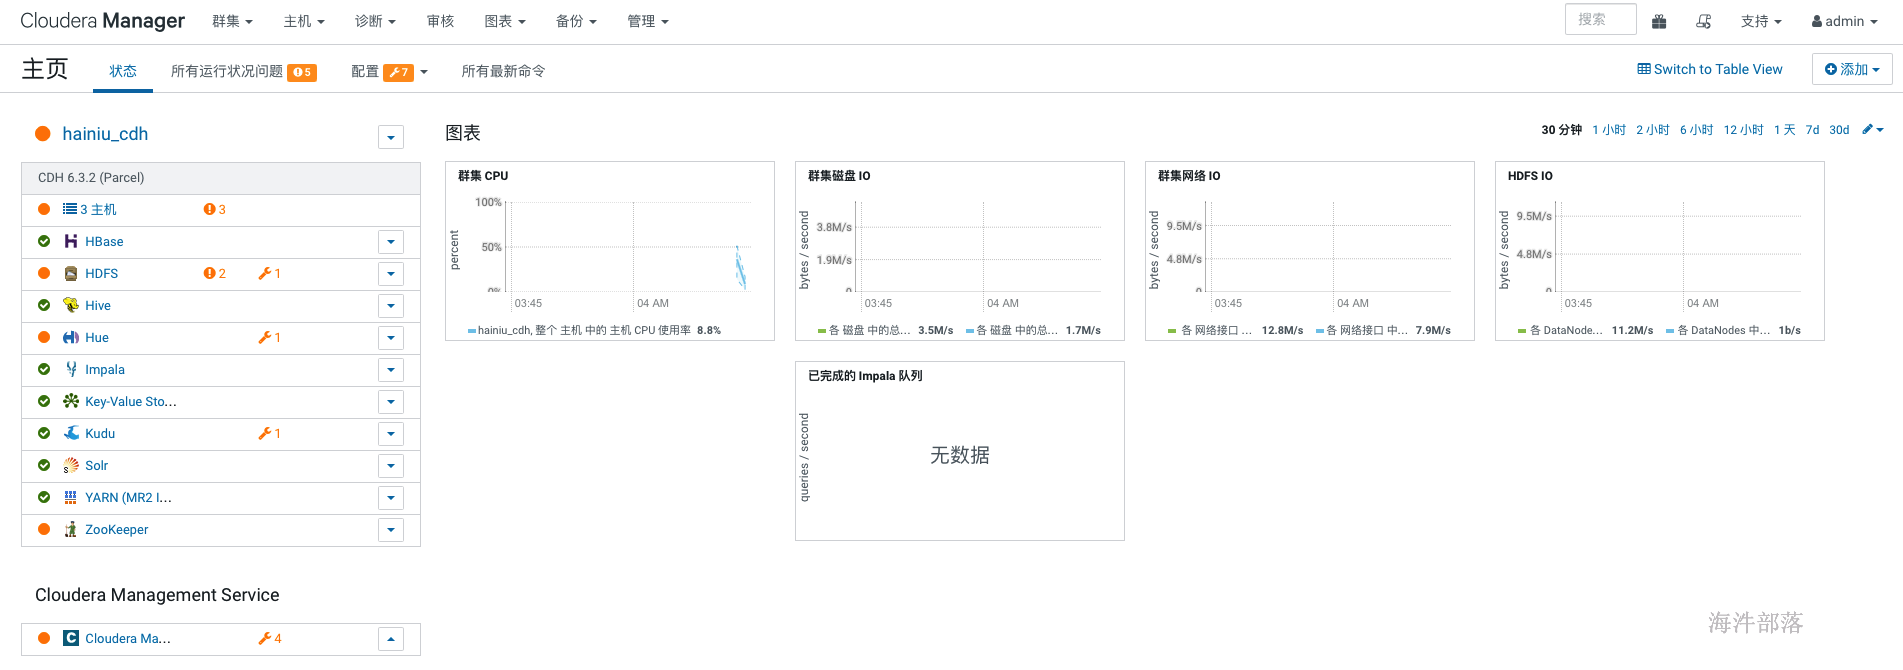1903x670 pixels.
Task: Open the Impala actions dropdown
Action: pyautogui.click(x=391, y=370)
